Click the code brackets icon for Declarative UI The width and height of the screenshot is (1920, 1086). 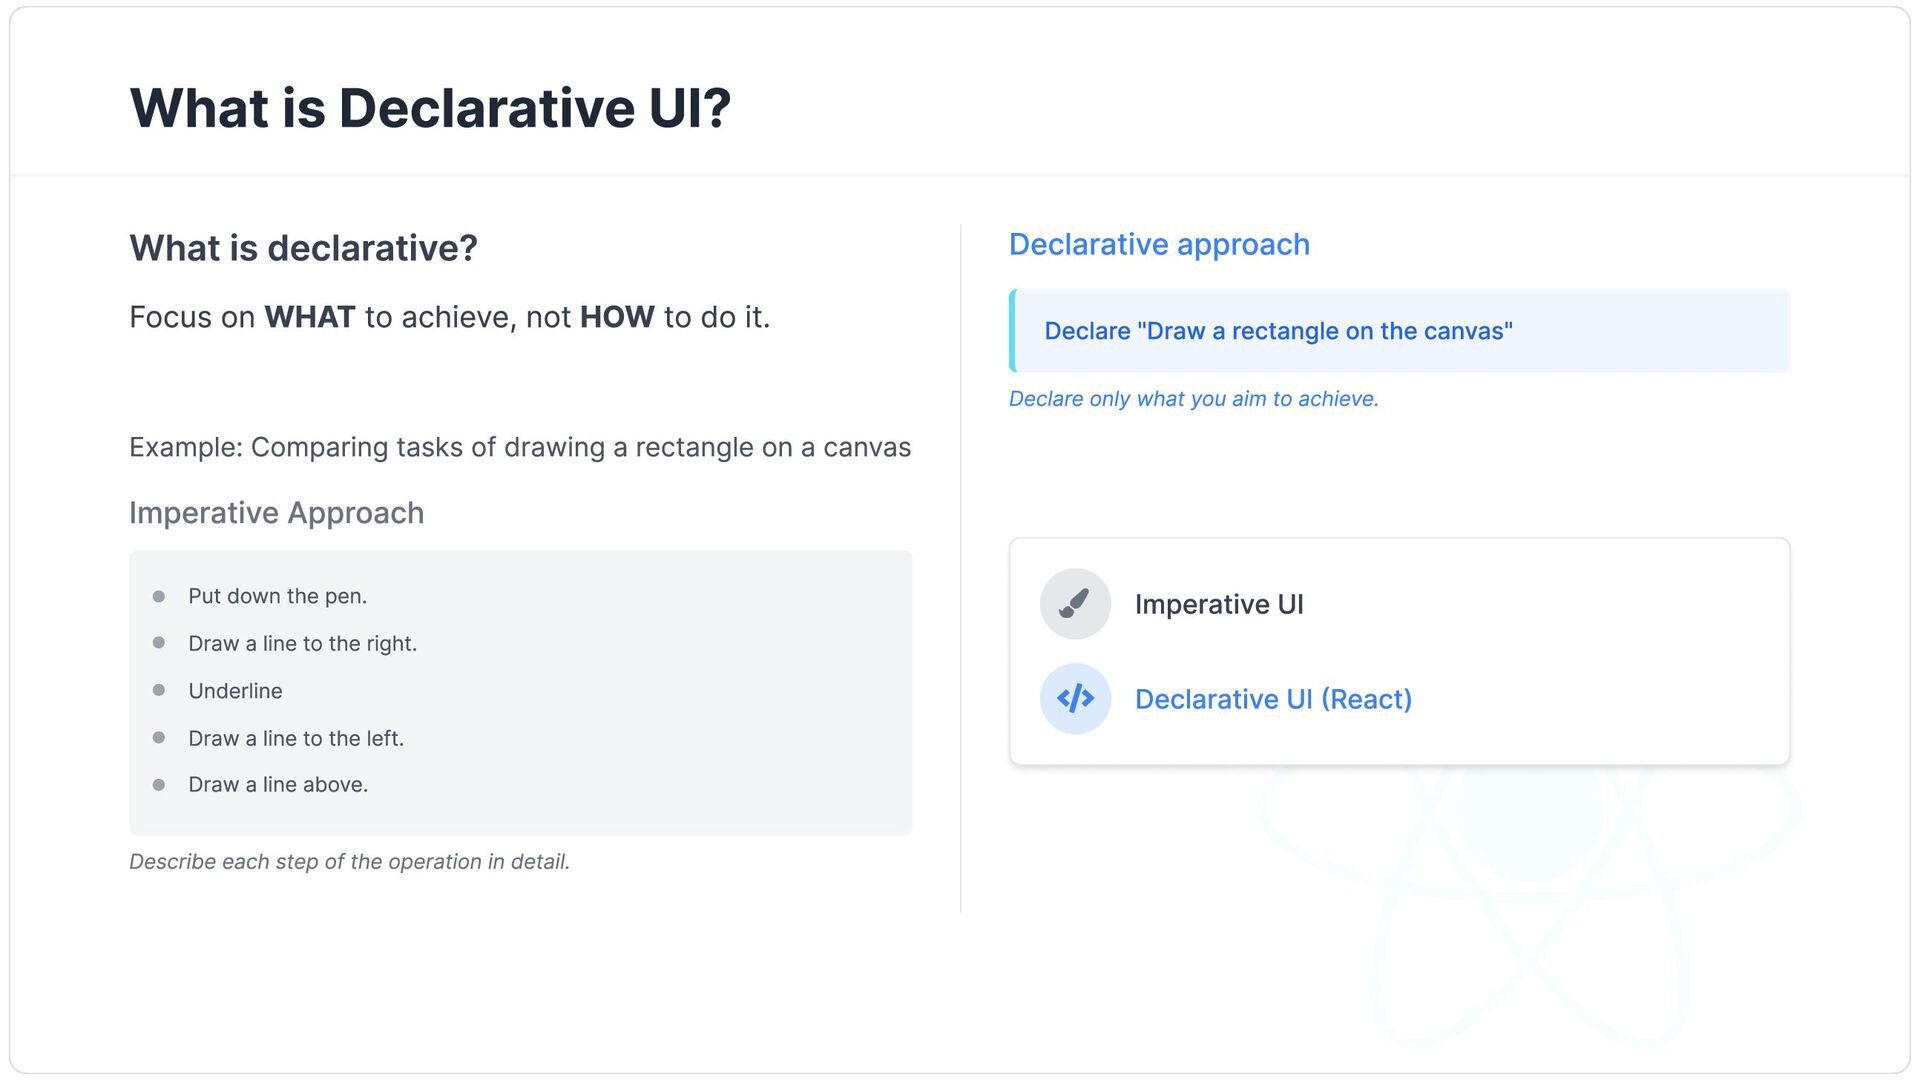(1075, 699)
